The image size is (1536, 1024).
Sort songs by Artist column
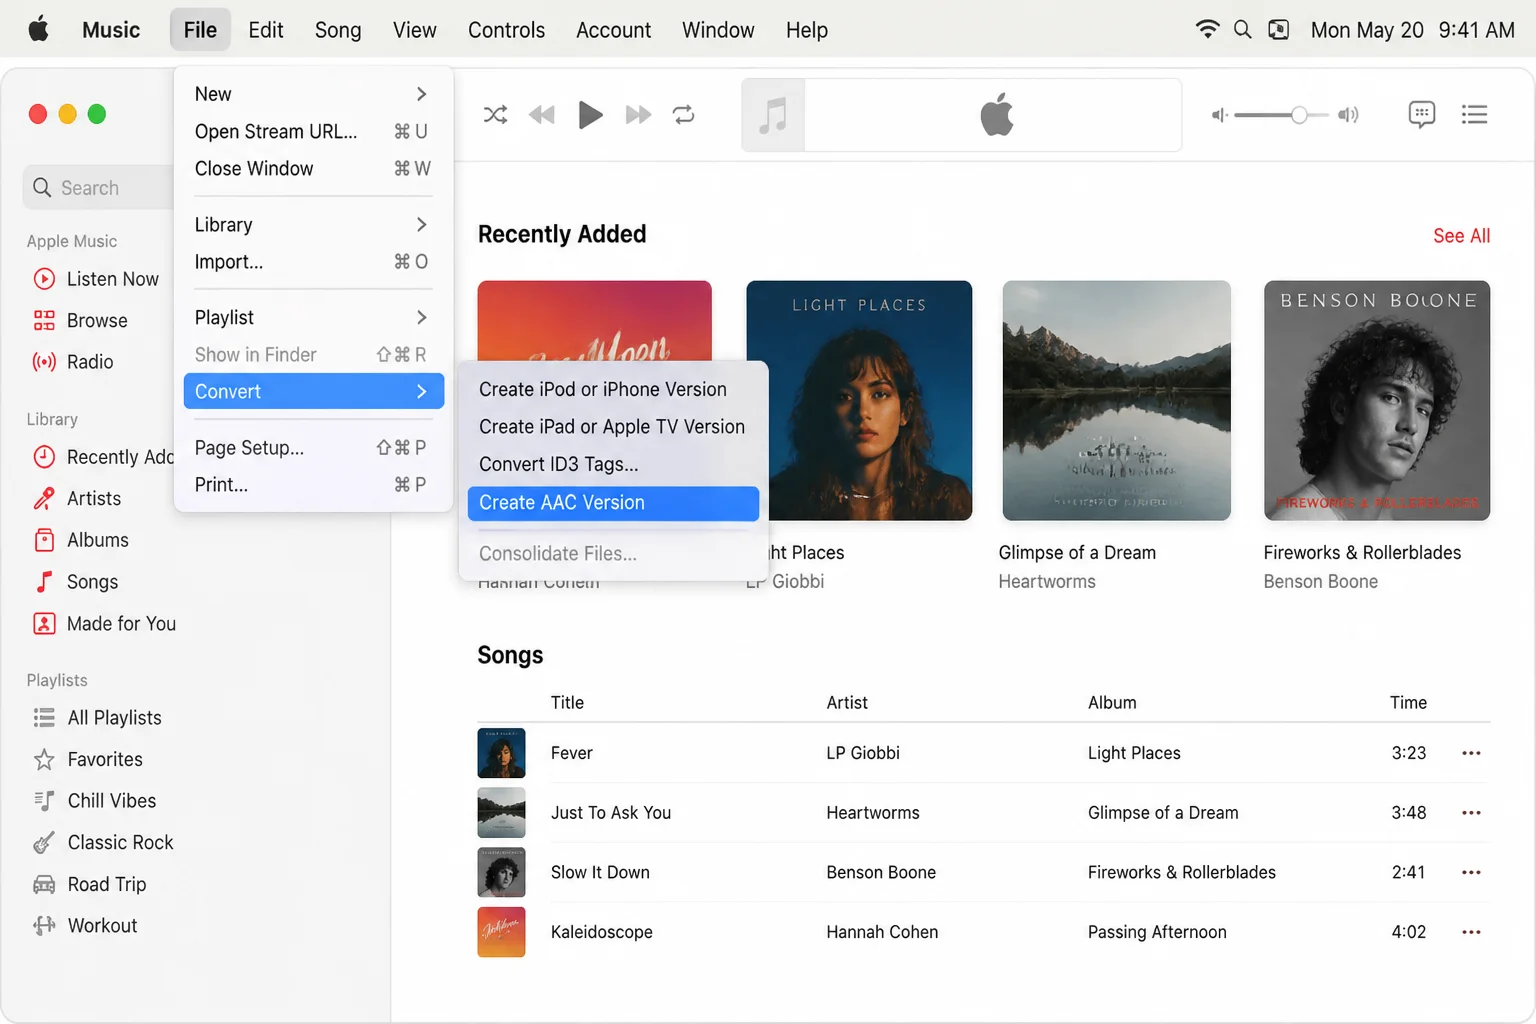(x=847, y=703)
